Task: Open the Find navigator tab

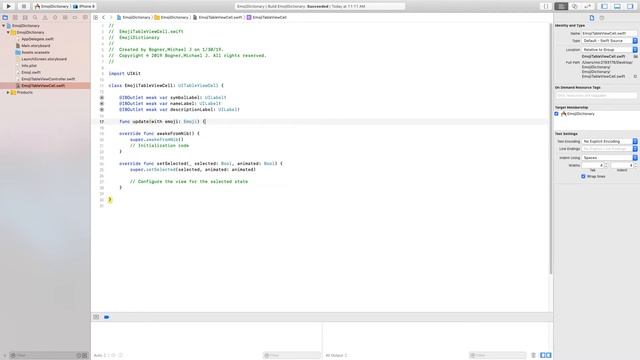Action: point(35,18)
